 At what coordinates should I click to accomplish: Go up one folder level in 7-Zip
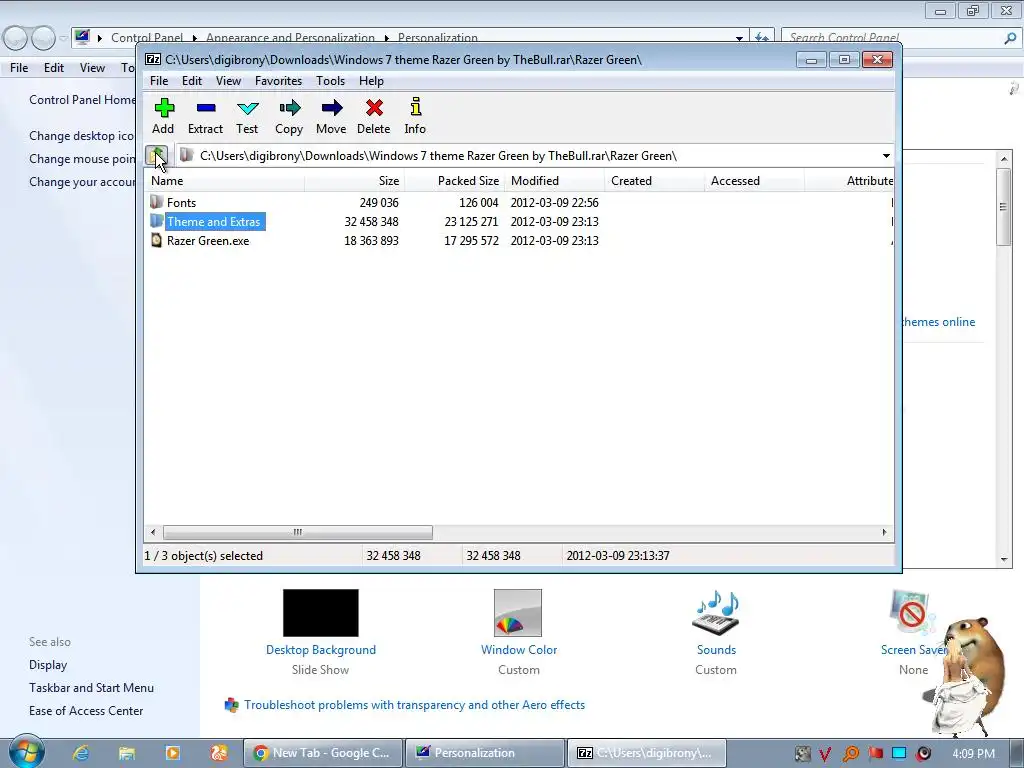point(157,155)
